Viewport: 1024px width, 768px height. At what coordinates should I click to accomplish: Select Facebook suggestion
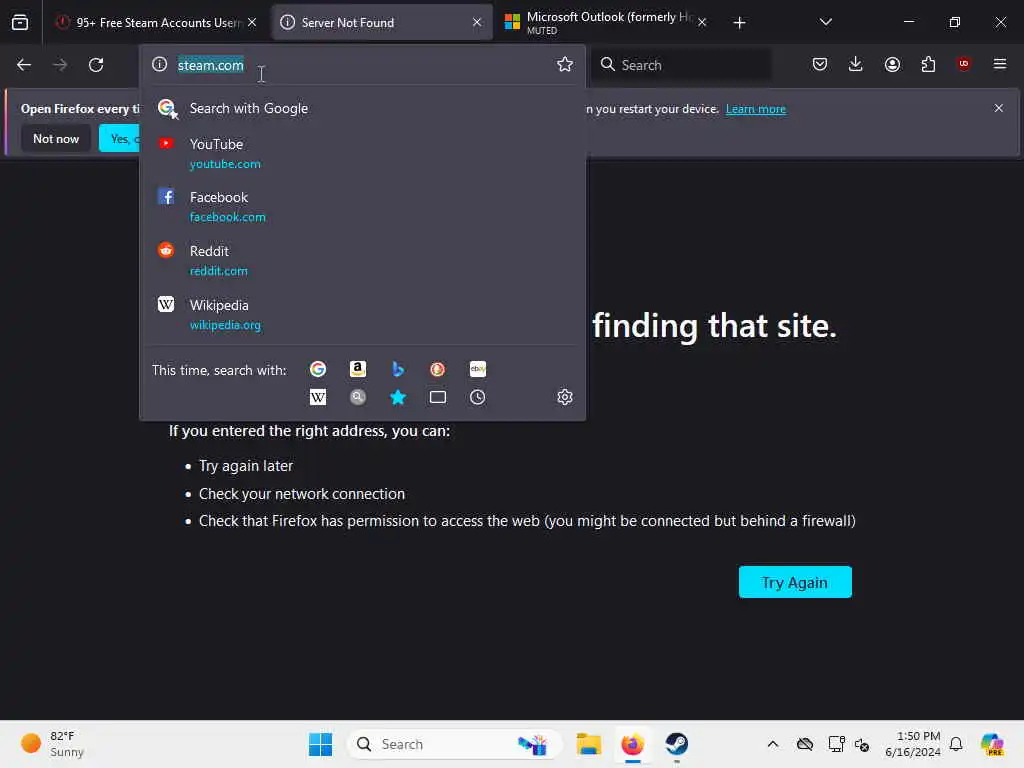coord(362,206)
